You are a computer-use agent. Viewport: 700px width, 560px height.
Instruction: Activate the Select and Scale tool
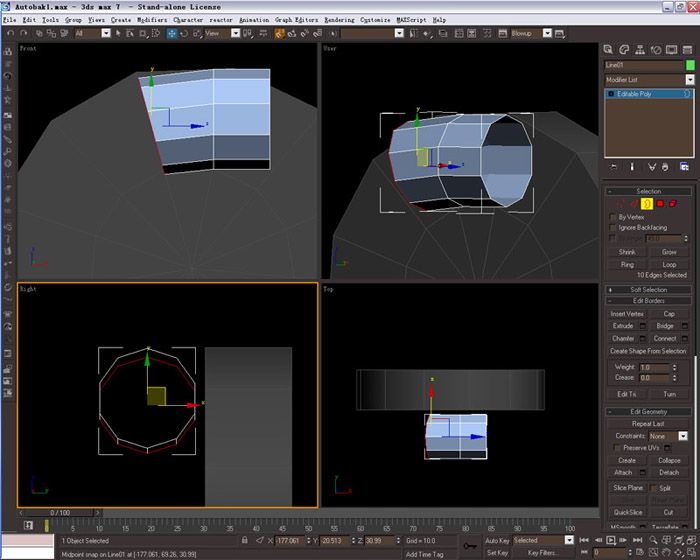click(x=197, y=33)
